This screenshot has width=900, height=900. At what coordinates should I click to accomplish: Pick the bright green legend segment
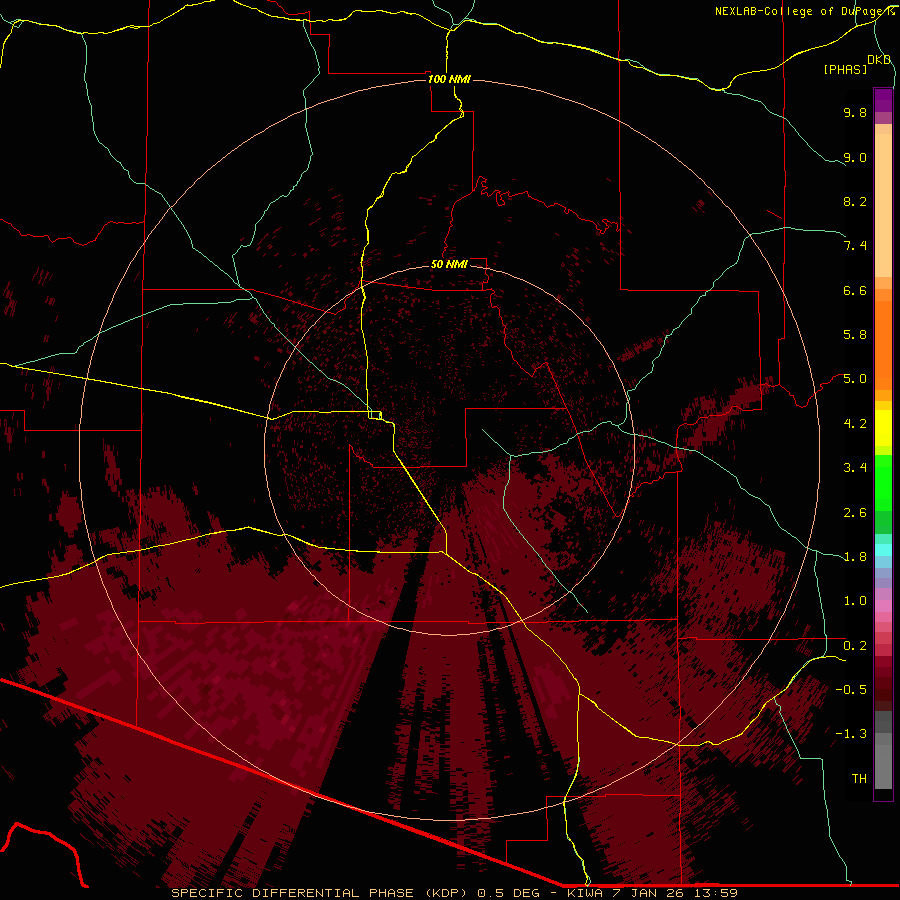[x=883, y=482]
